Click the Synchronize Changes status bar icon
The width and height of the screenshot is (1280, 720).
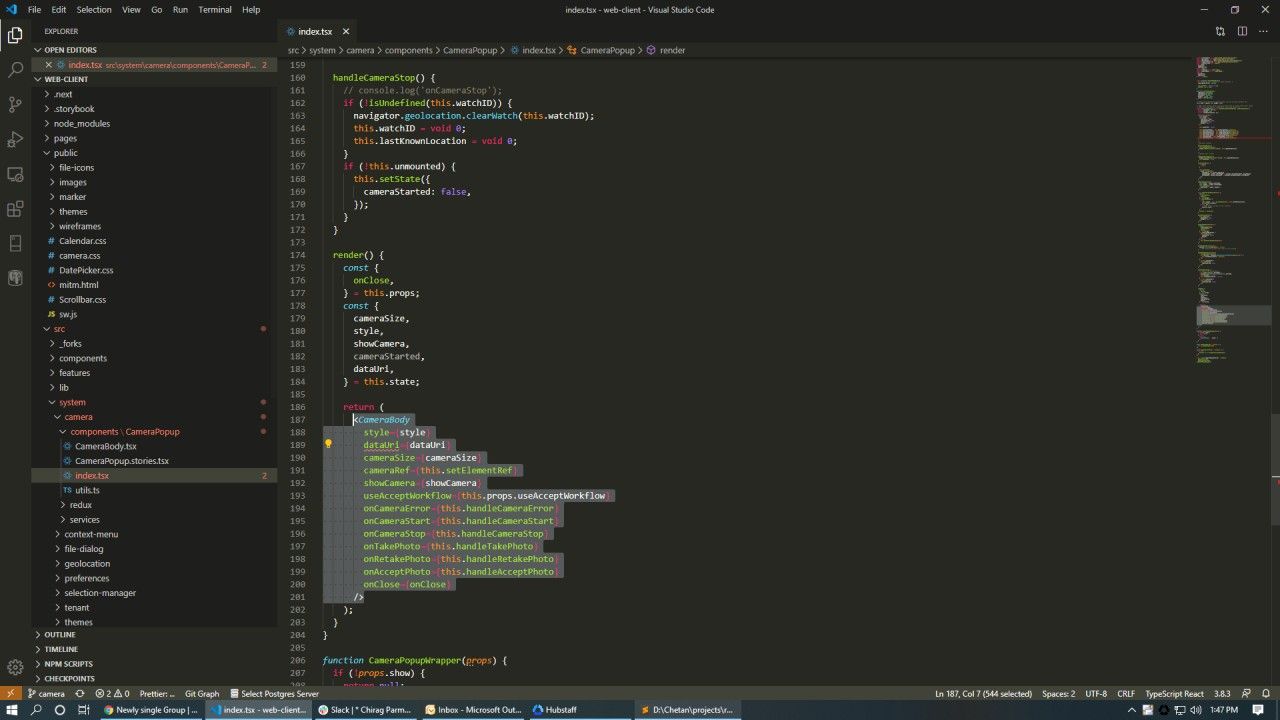(80, 694)
